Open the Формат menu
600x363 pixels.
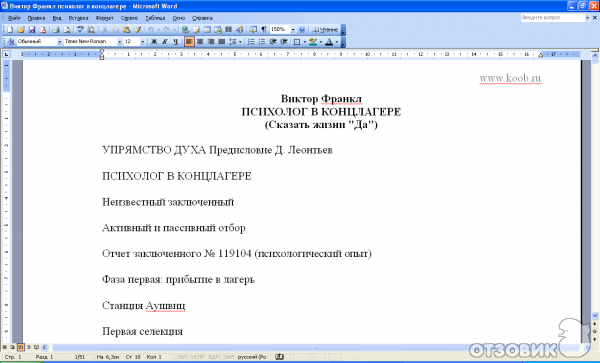[104, 18]
